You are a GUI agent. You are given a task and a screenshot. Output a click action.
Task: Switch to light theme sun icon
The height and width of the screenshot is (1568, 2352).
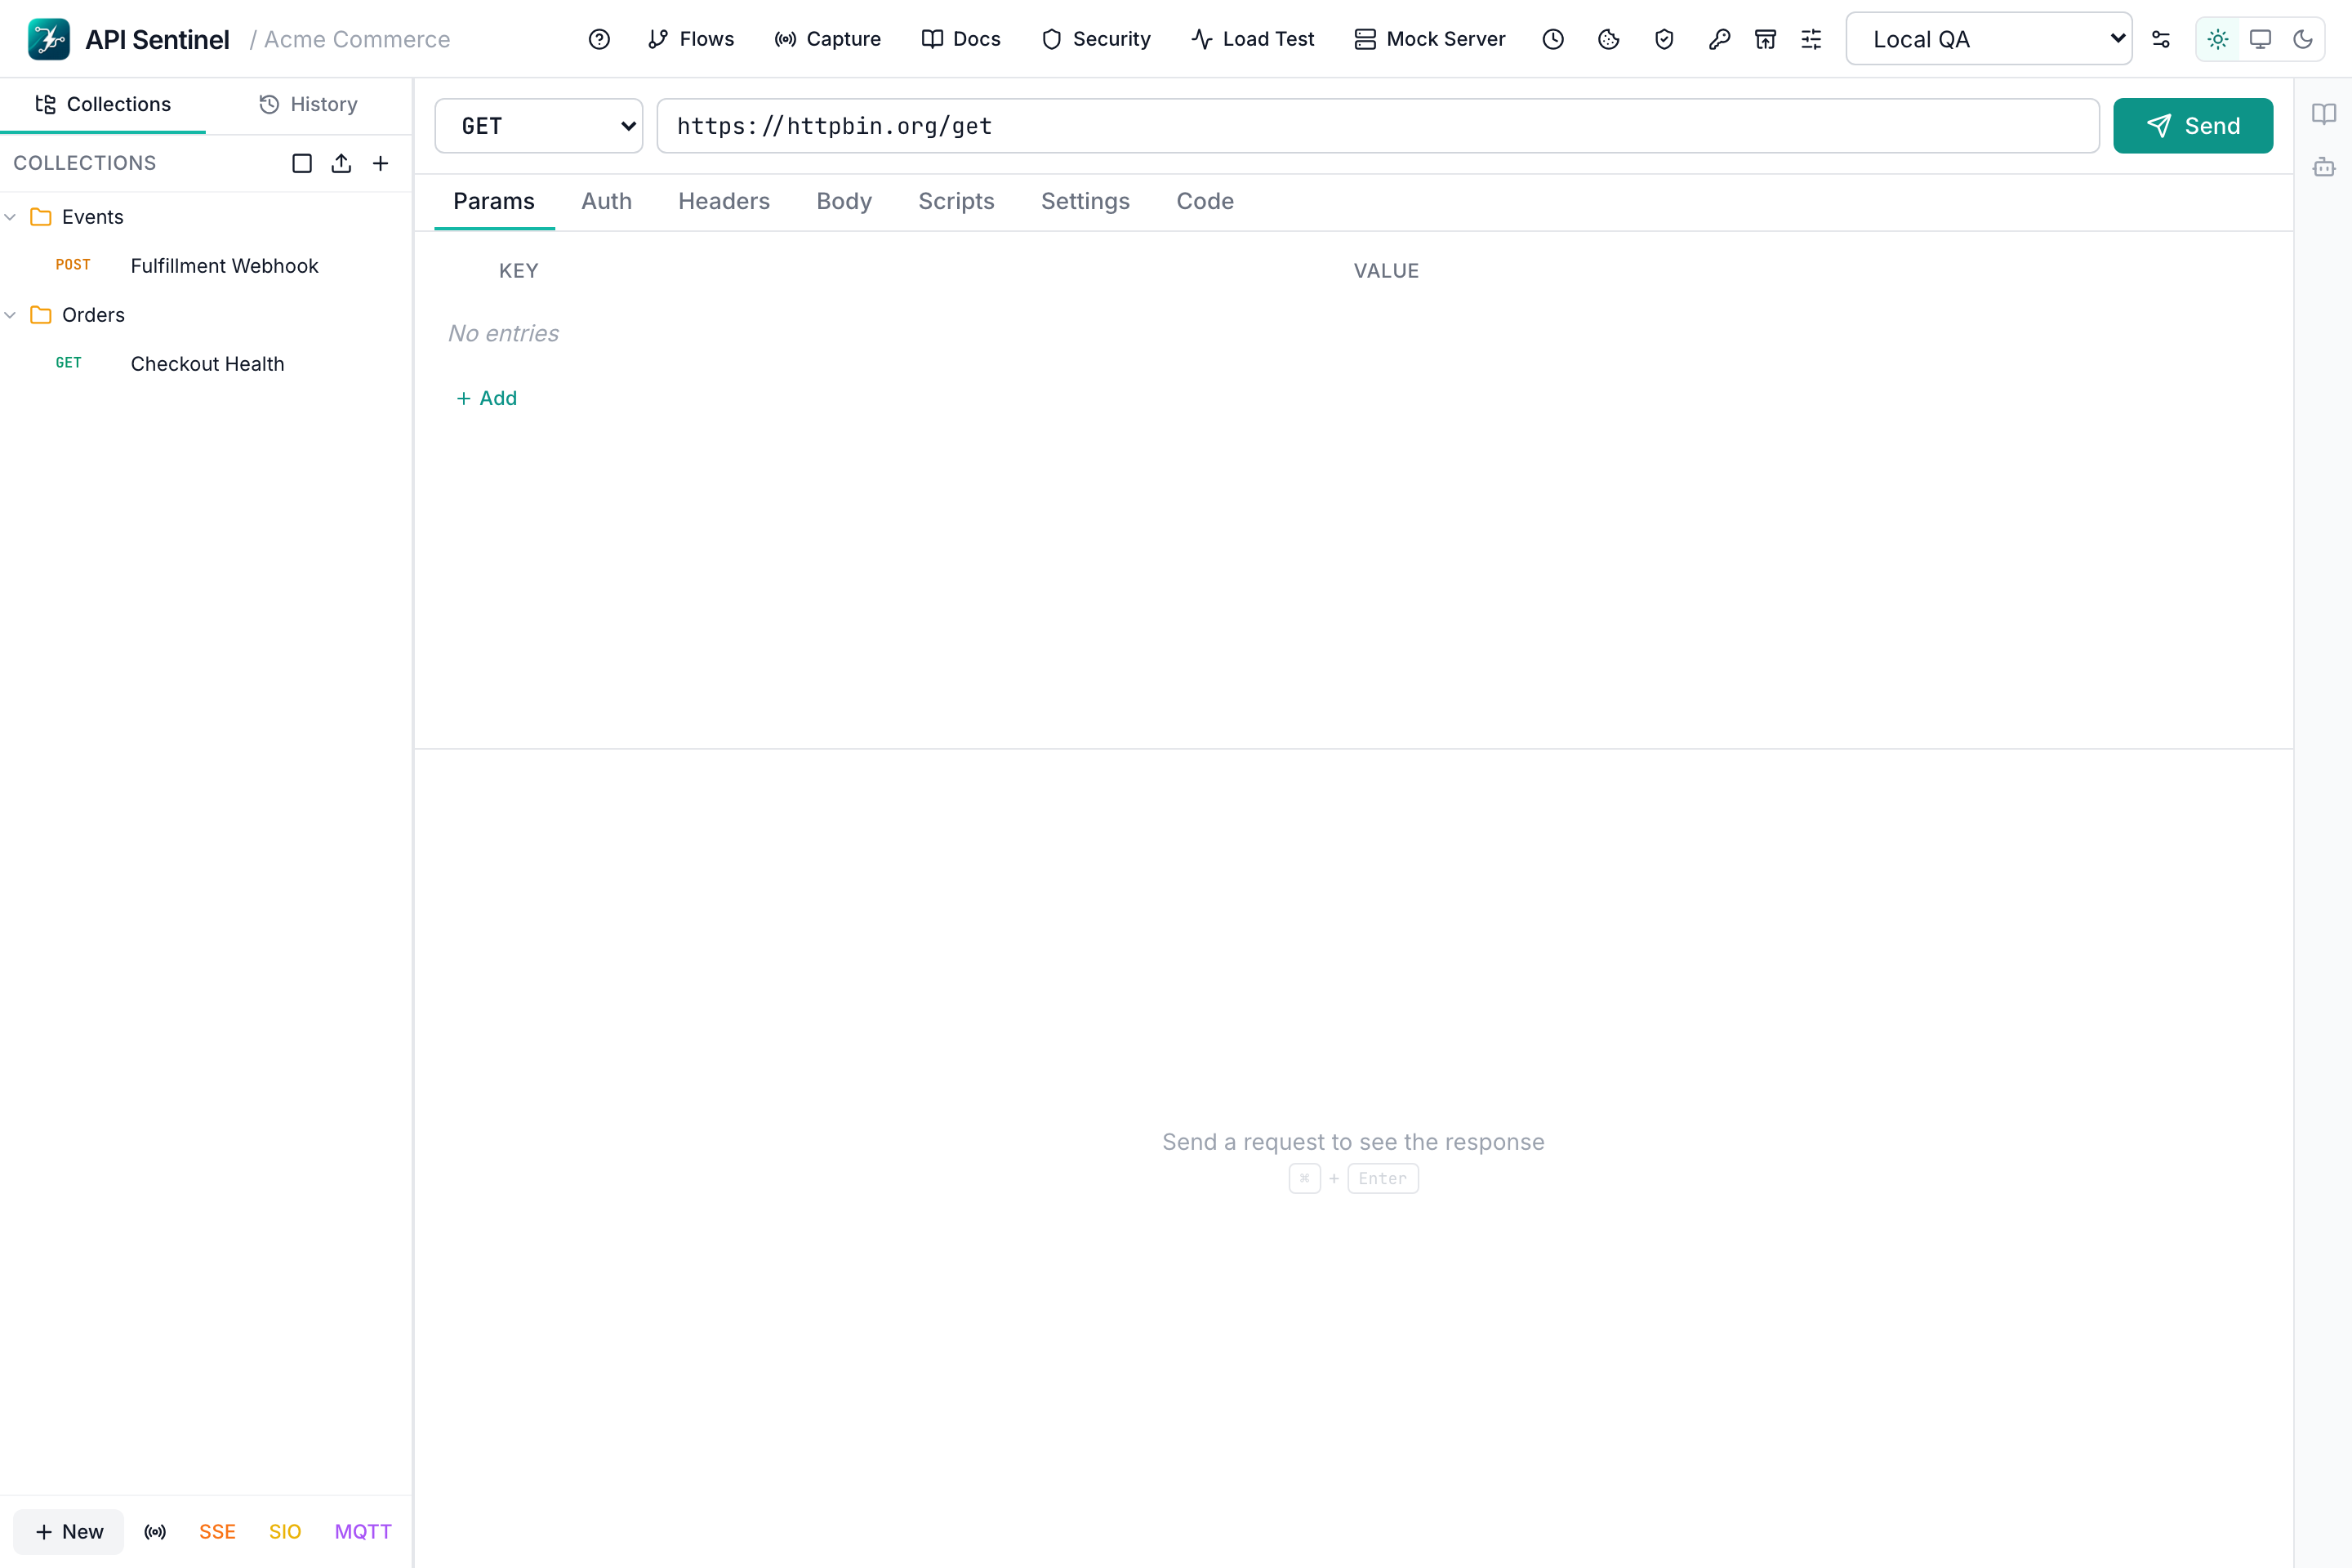point(2218,39)
